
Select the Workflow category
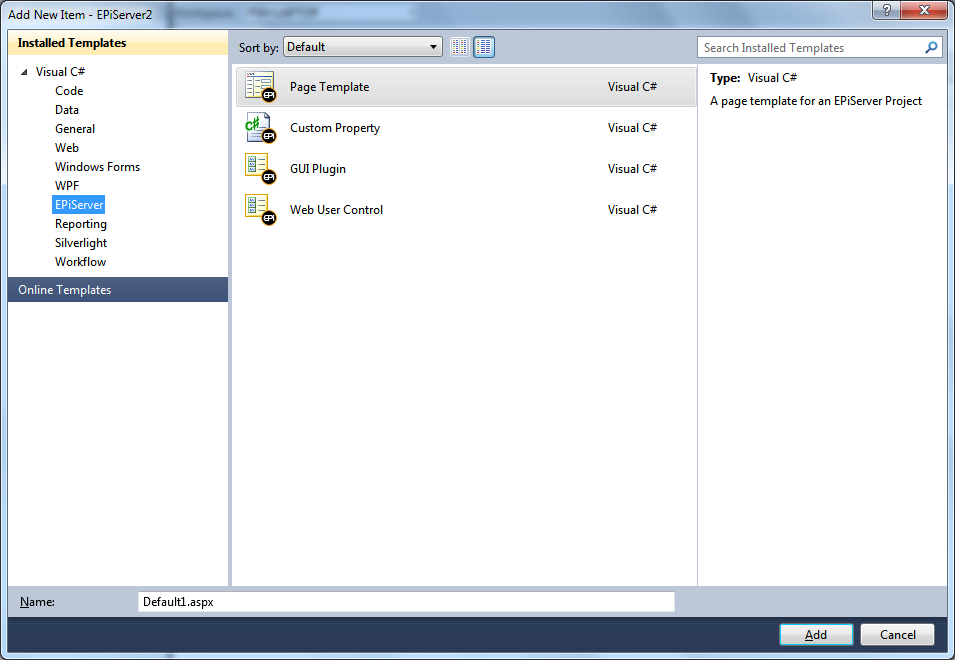tap(80, 262)
